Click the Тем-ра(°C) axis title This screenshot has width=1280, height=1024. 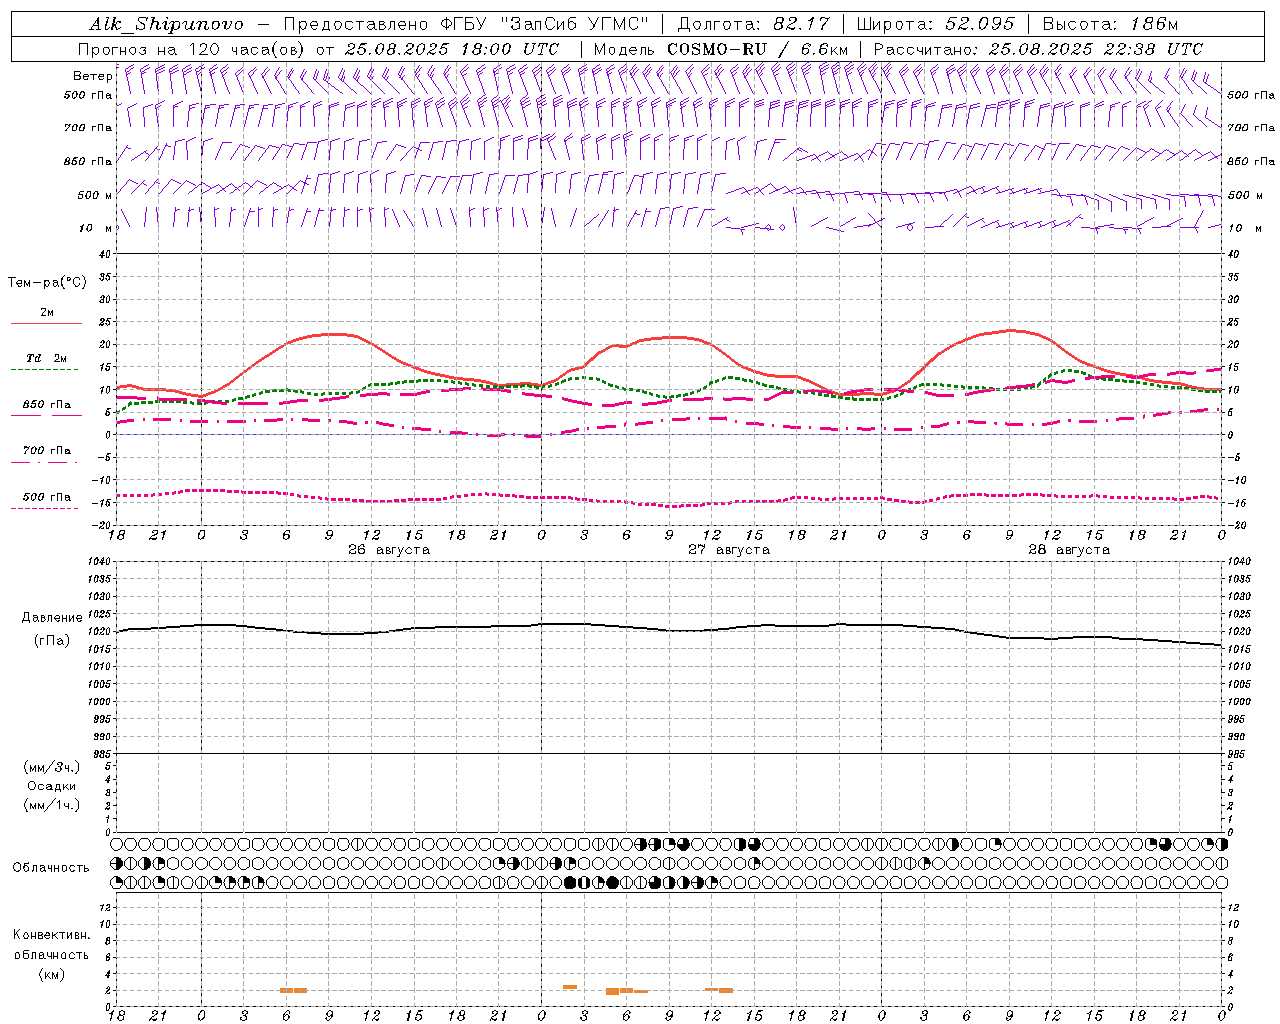[47, 283]
